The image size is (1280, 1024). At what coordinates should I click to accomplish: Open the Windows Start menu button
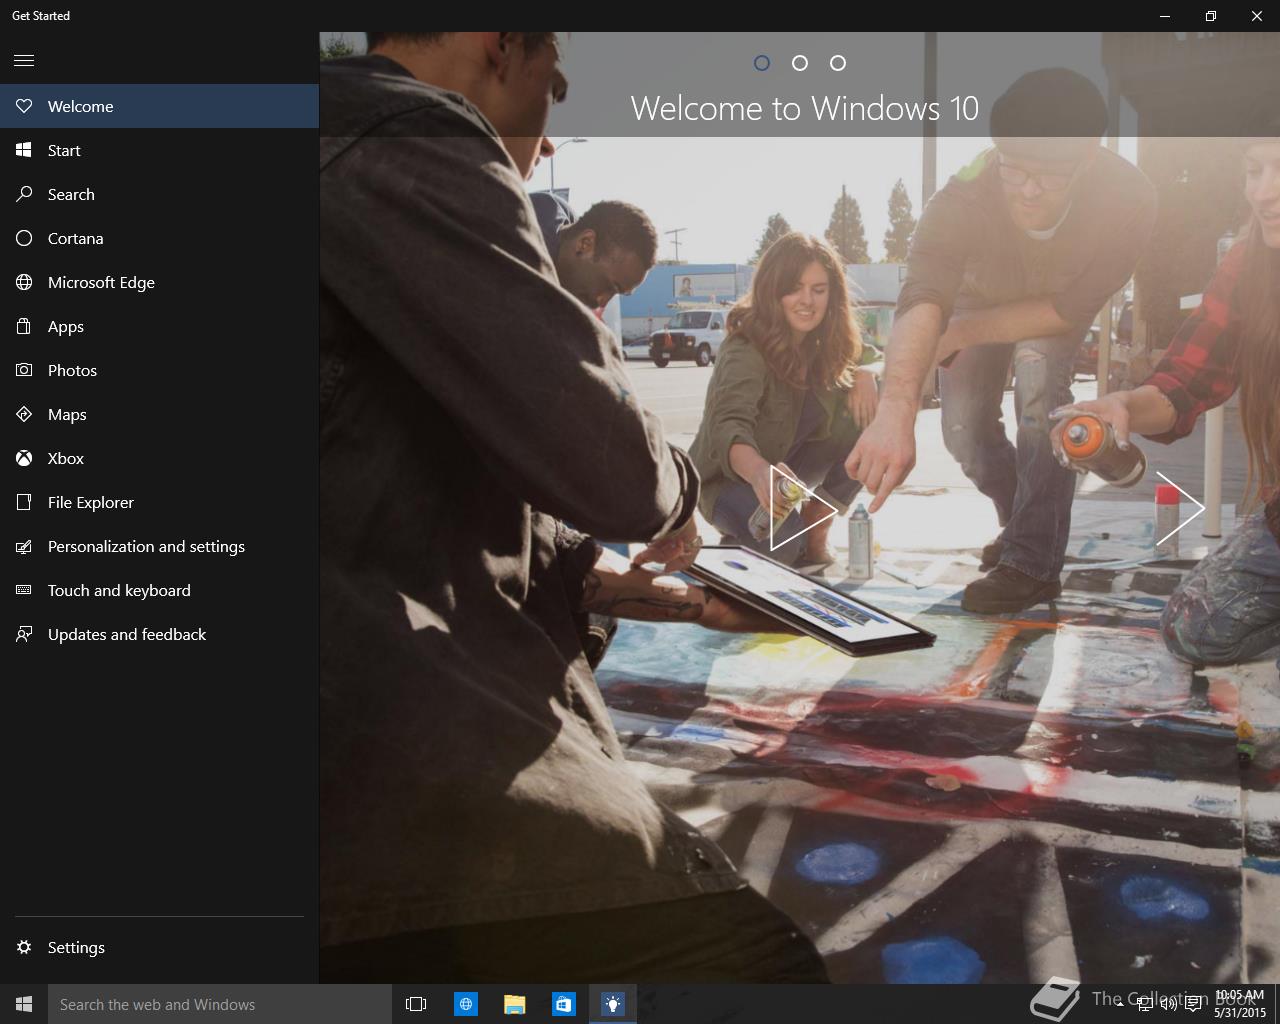(24, 1004)
